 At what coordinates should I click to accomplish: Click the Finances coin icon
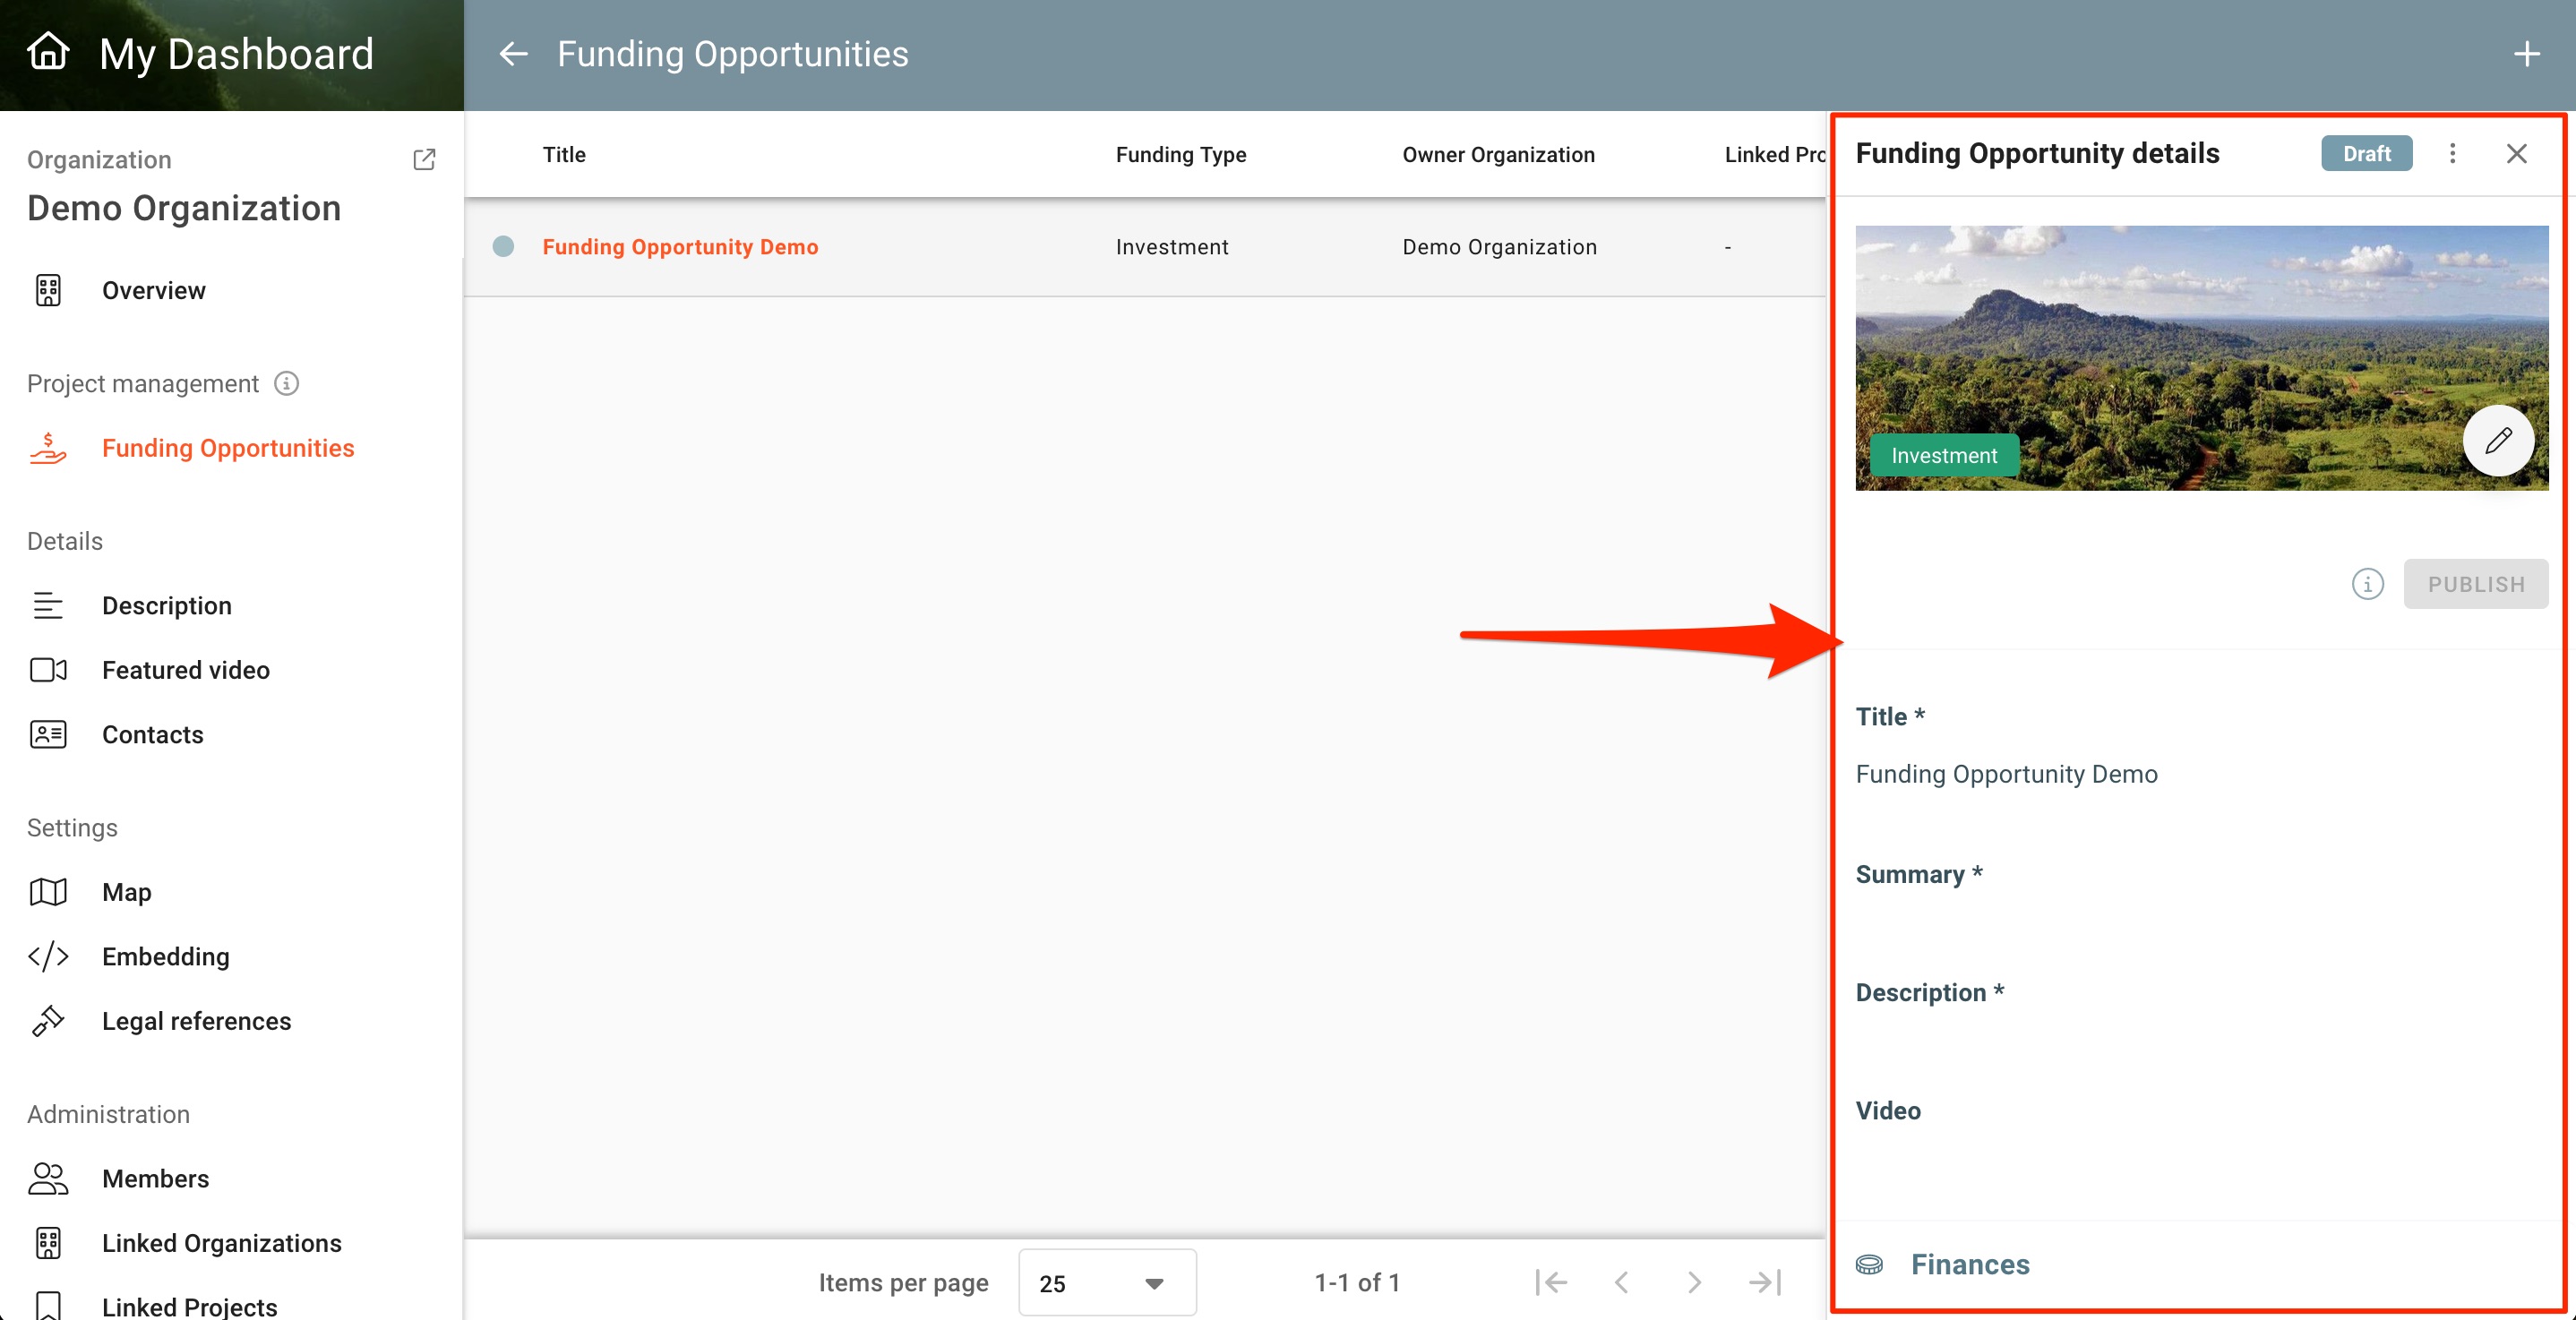pos(1869,1265)
